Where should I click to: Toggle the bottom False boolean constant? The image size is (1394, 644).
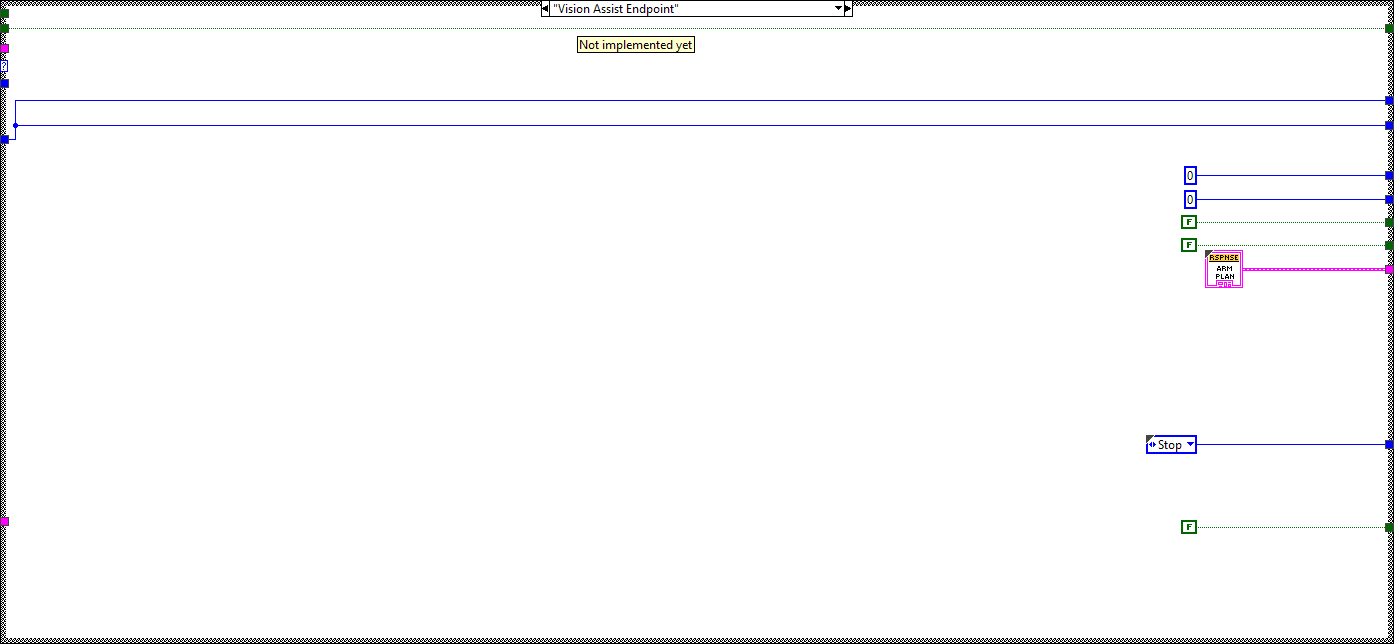(1189, 526)
